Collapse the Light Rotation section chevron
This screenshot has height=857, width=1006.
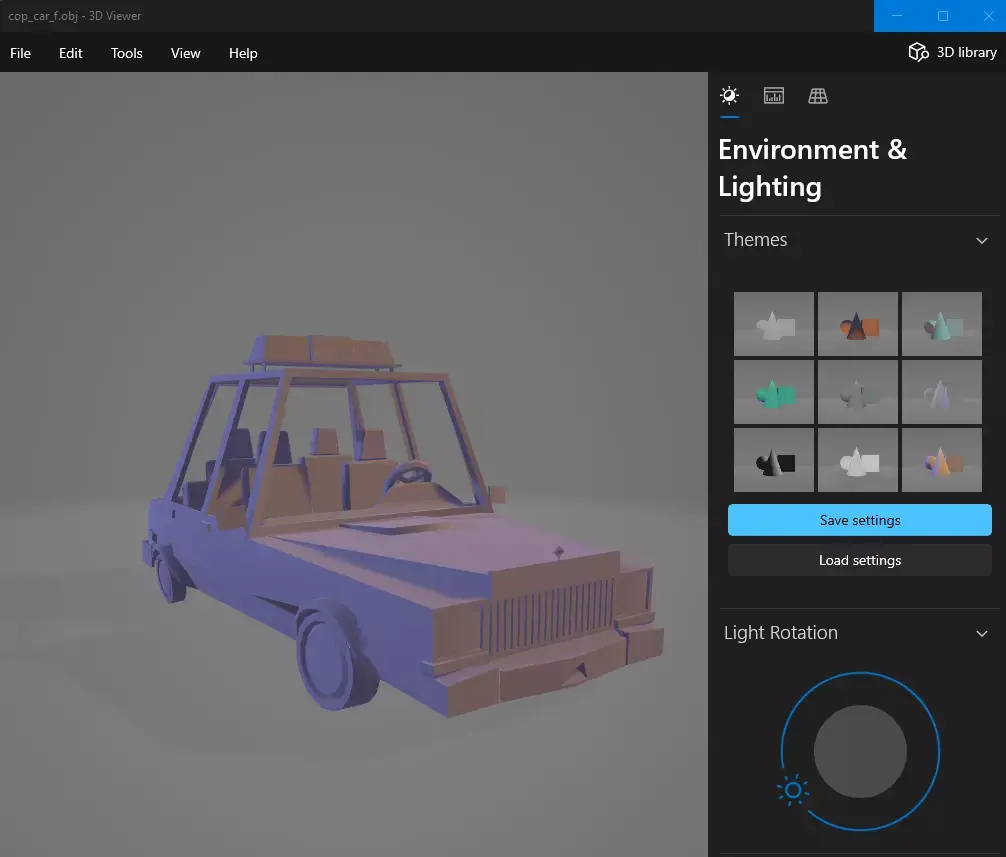[x=982, y=634]
